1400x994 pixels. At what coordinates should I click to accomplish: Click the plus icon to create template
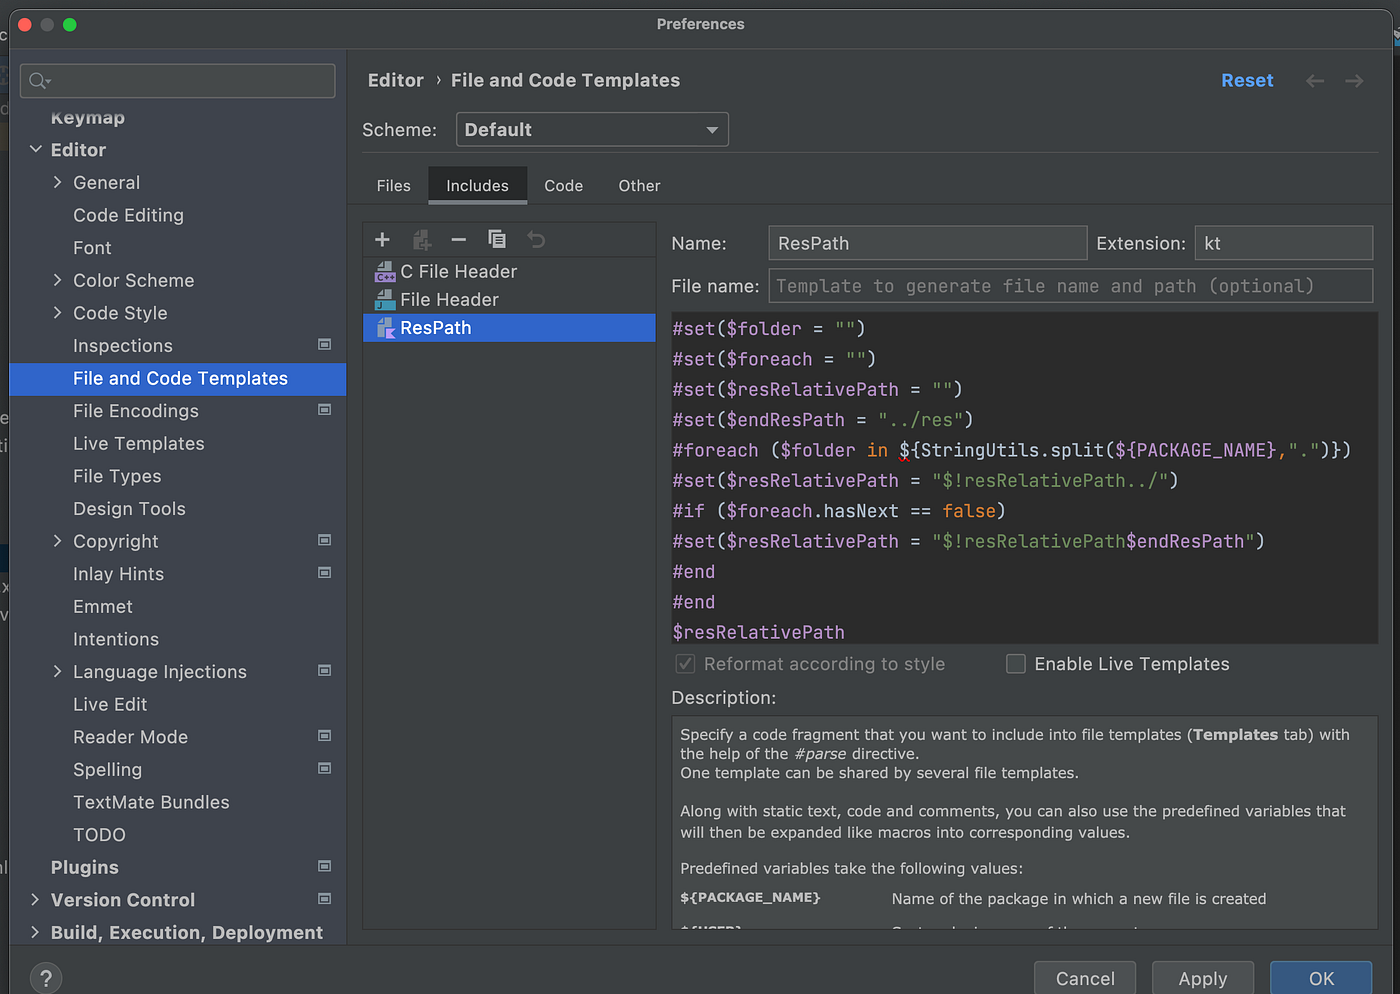pyautogui.click(x=382, y=239)
